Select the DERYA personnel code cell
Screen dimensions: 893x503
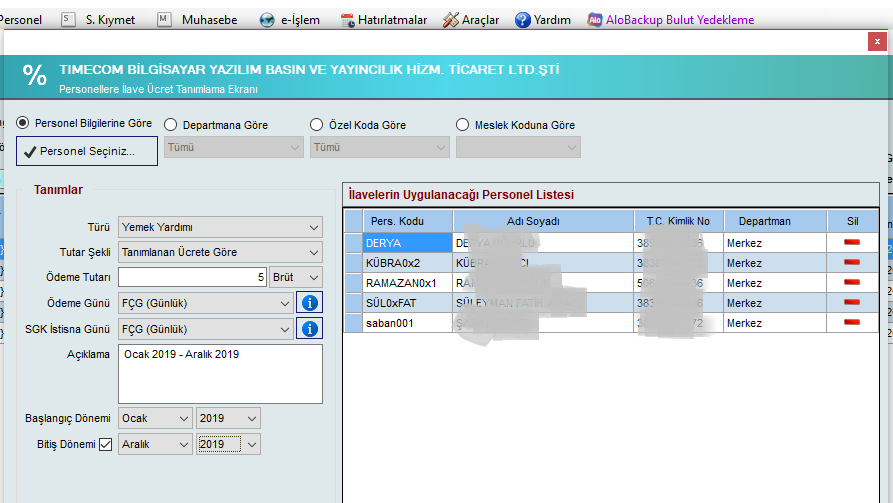click(408, 243)
